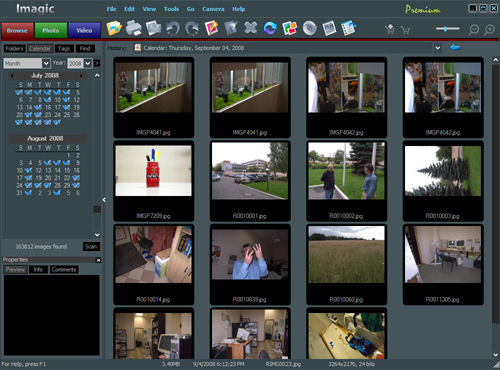Screen dimensions: 500x370
Task: Click calendar list scroll-up chevron
Action: (97, 75)
